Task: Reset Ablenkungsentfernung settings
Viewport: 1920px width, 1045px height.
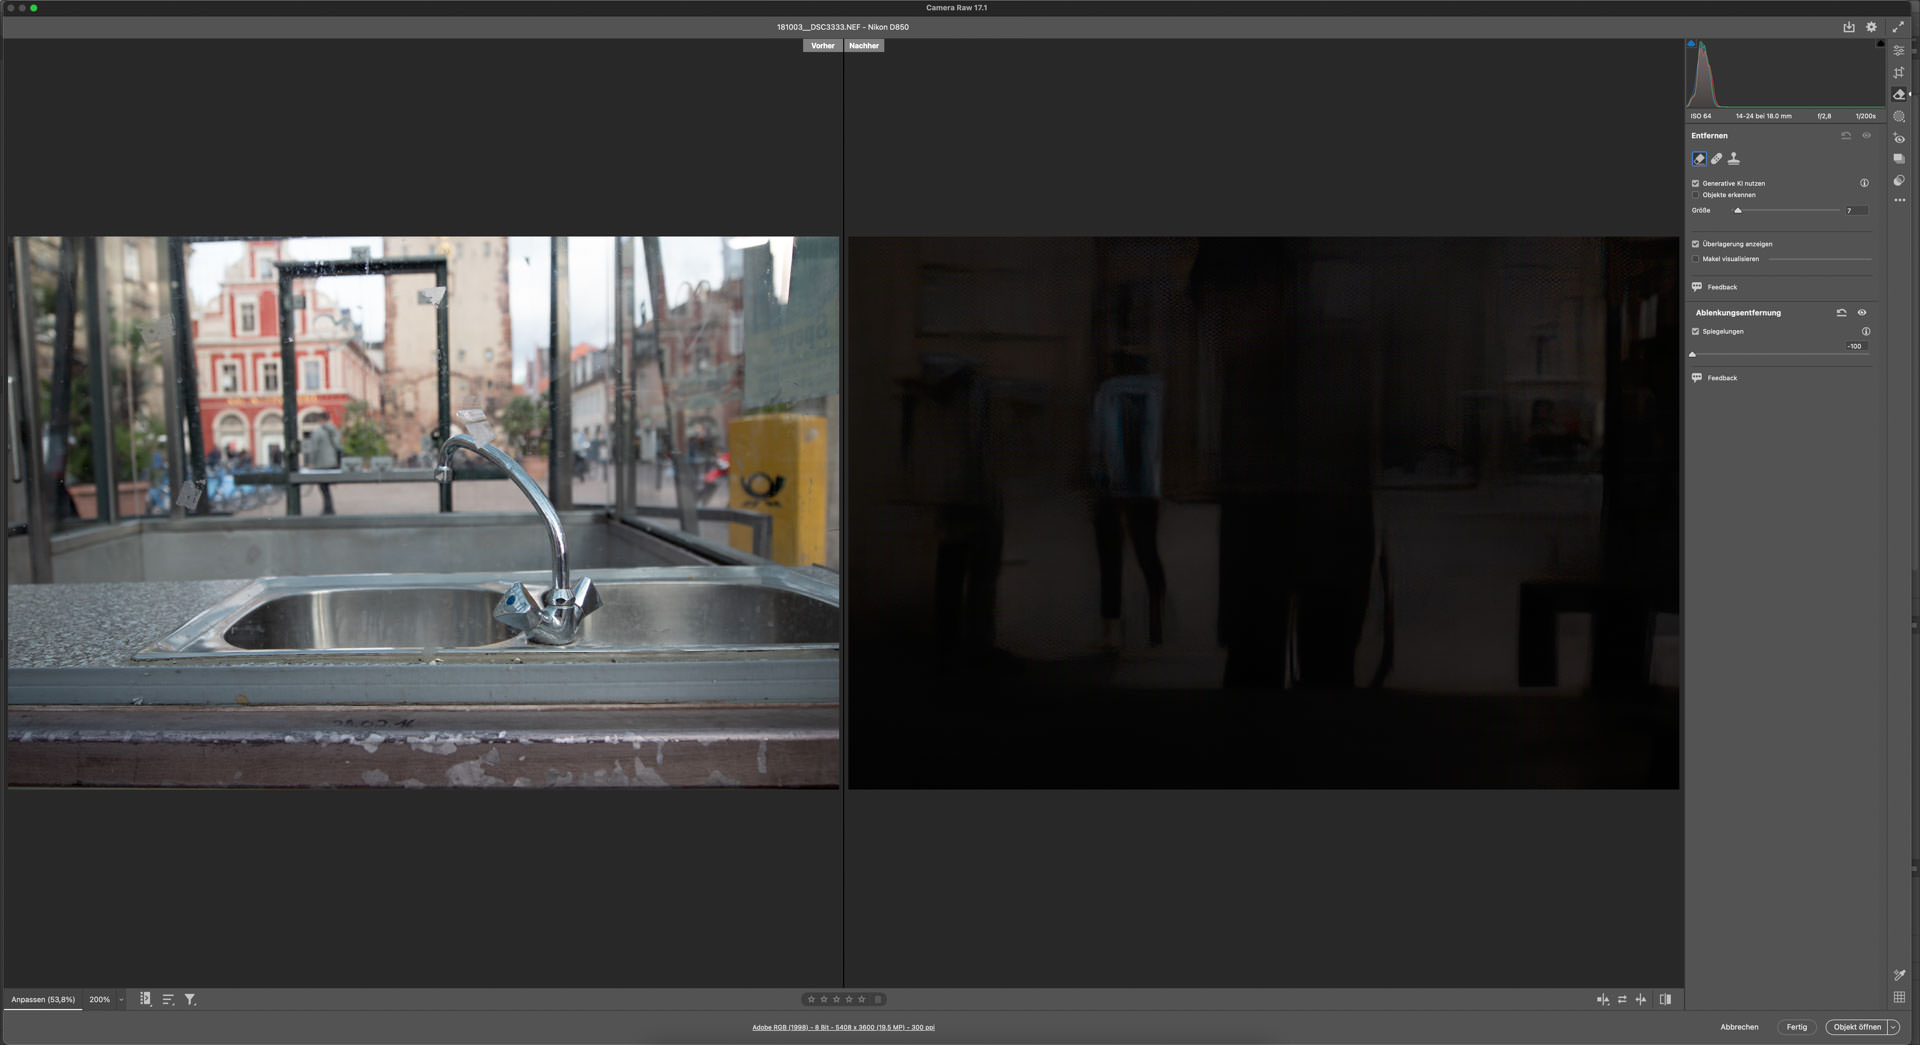Action: tap(1841, 312)
